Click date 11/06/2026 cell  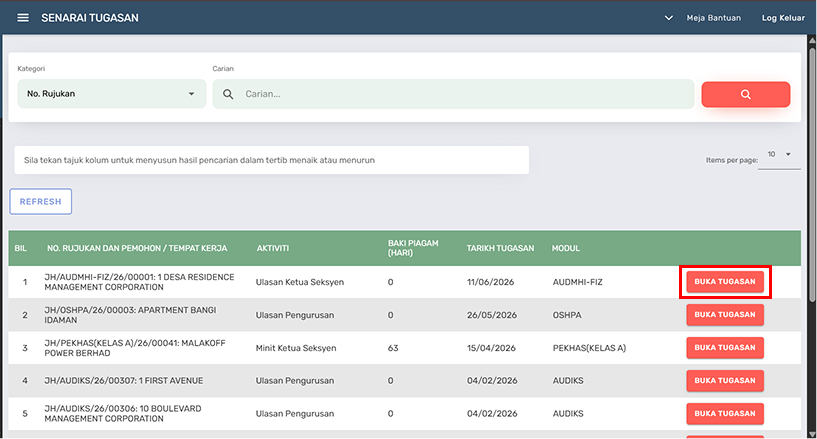click(x=490, y=282)
